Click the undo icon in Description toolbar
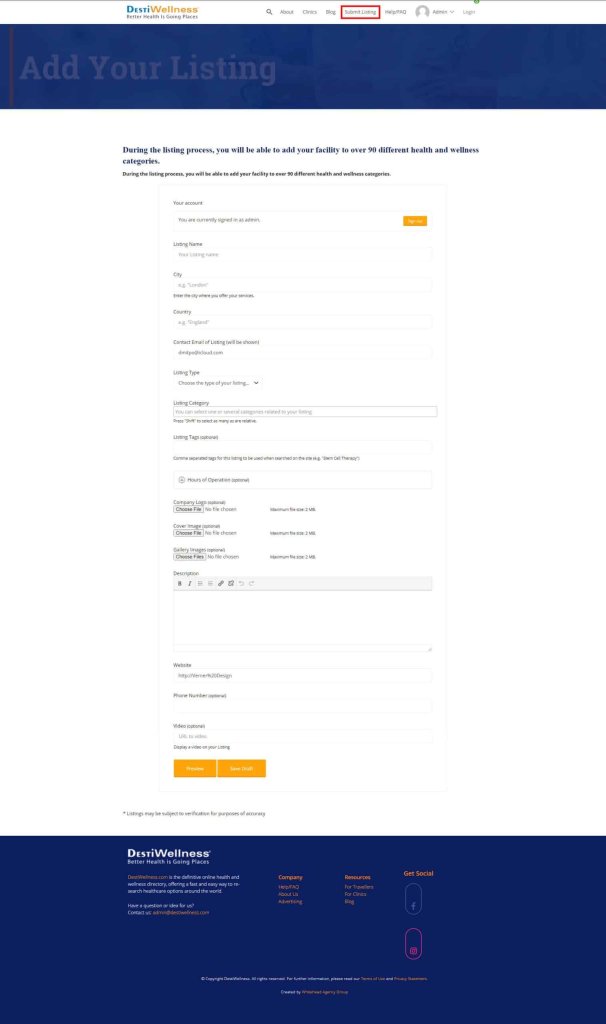606x1024 pixels. (241, 583)
